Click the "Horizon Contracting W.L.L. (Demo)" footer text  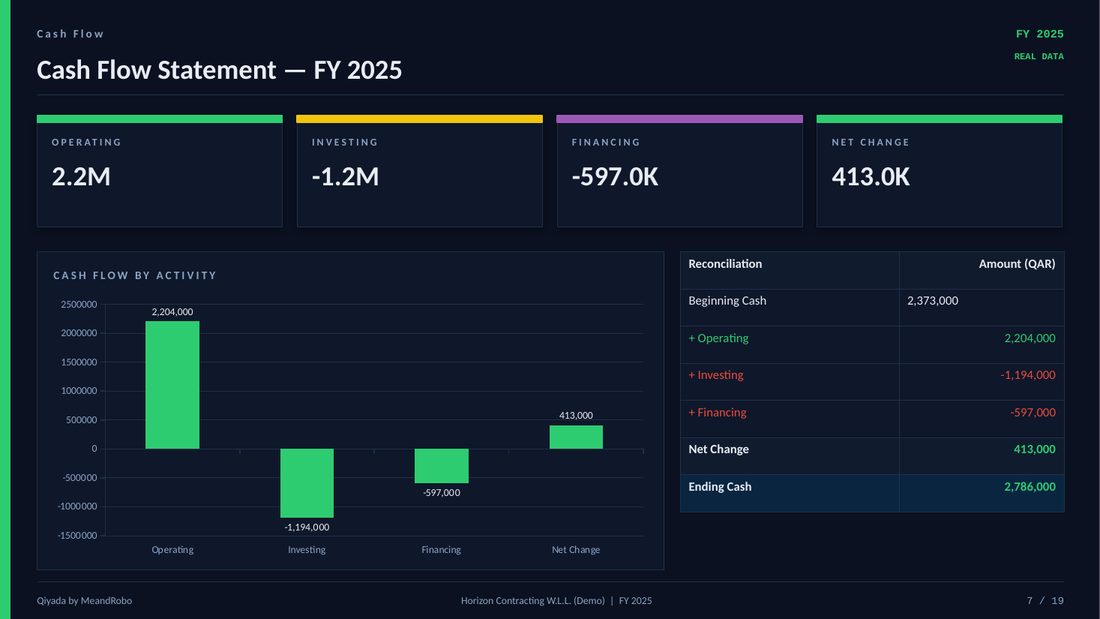tap(532, 601)
